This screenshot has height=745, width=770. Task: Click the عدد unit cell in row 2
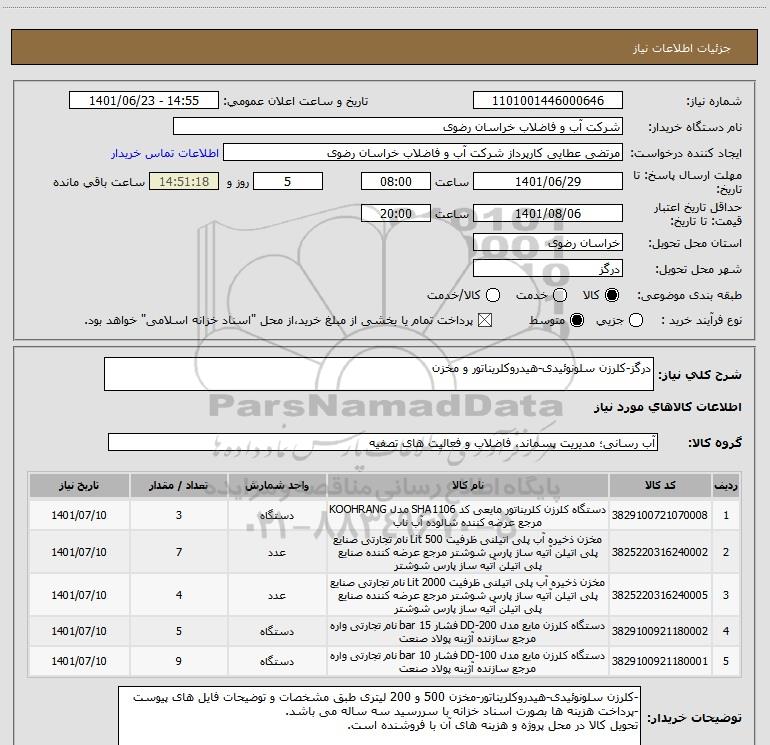277,552
